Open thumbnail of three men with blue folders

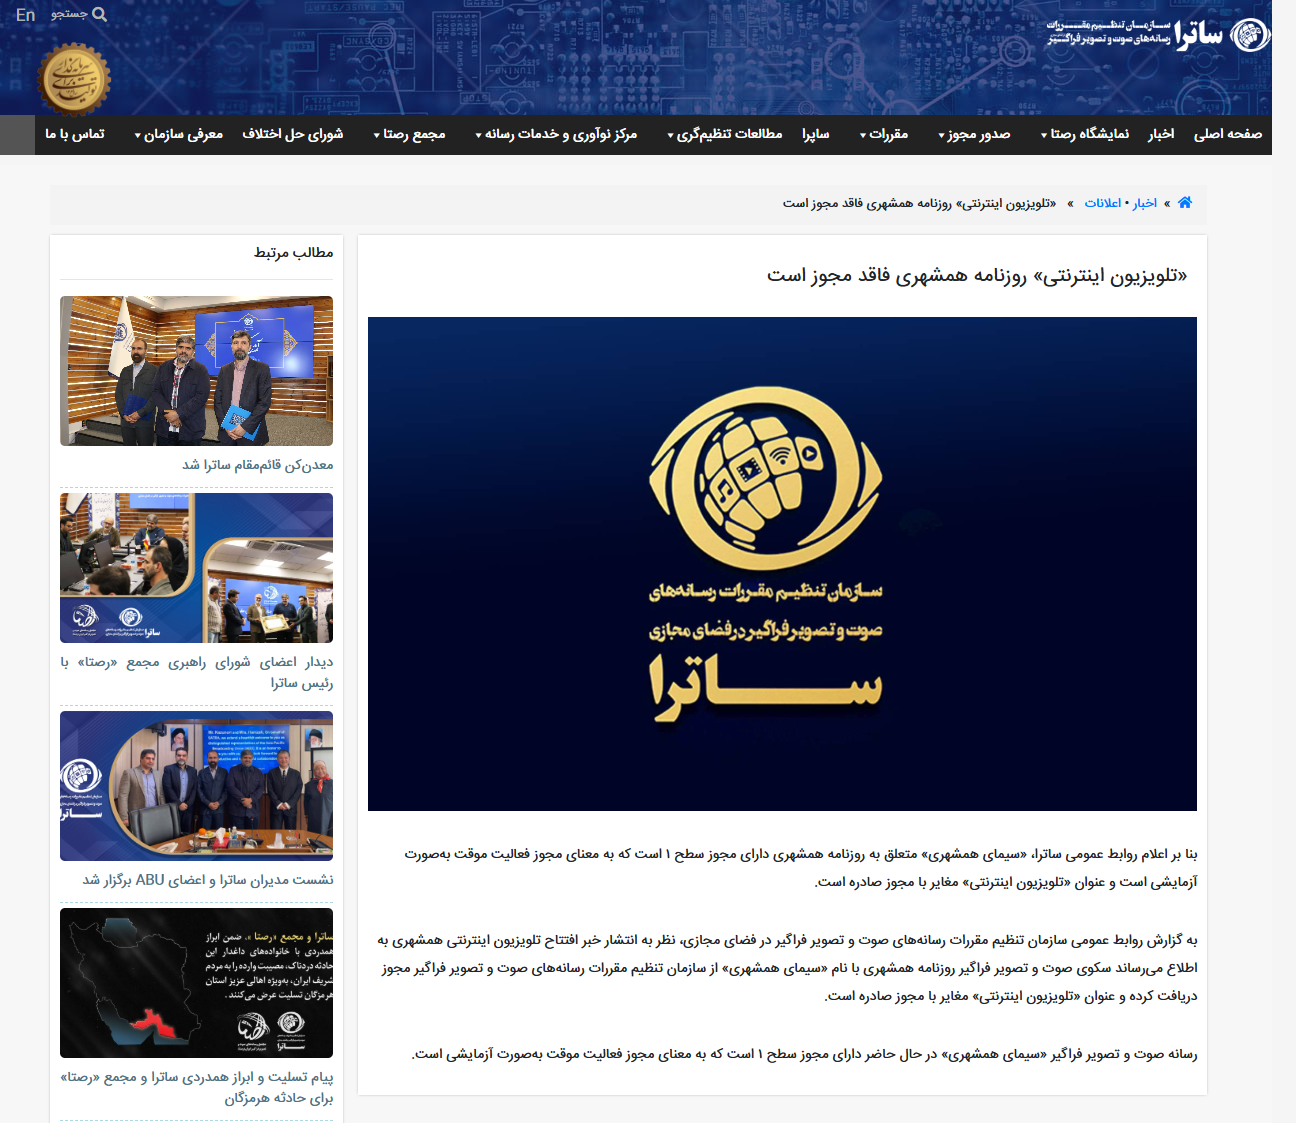tap(196, 371)
